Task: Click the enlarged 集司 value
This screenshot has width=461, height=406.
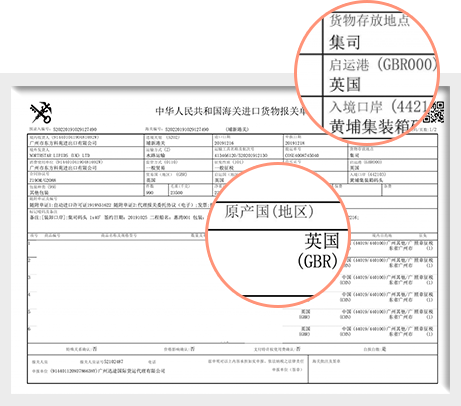Action: click(345, 42)
